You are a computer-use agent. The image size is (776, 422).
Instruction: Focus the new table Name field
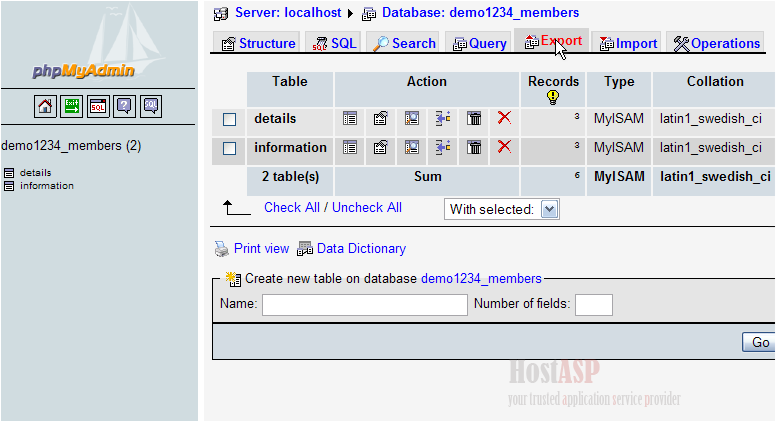coord(365,305)
